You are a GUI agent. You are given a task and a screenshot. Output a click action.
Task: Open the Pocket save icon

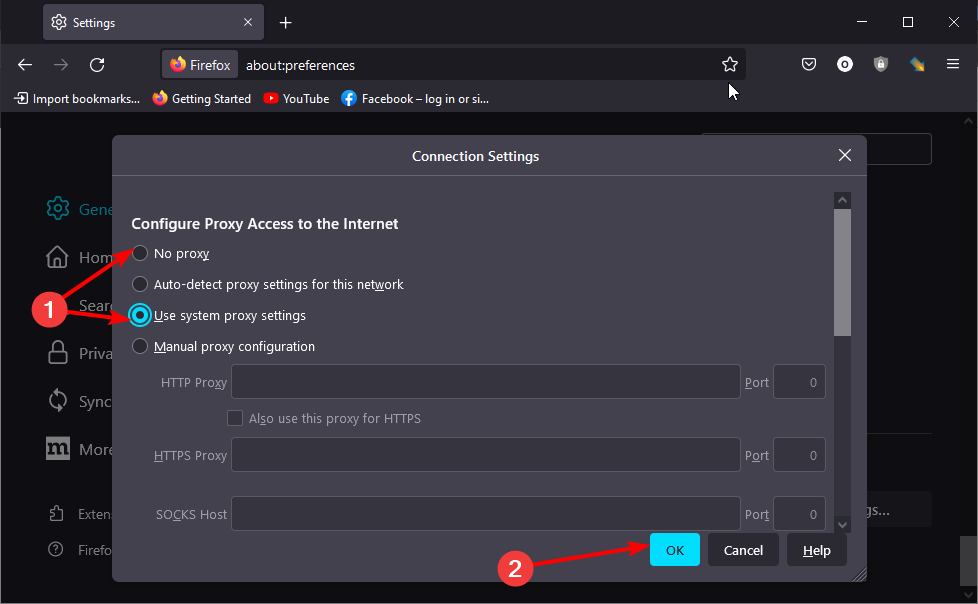[809, 64]
